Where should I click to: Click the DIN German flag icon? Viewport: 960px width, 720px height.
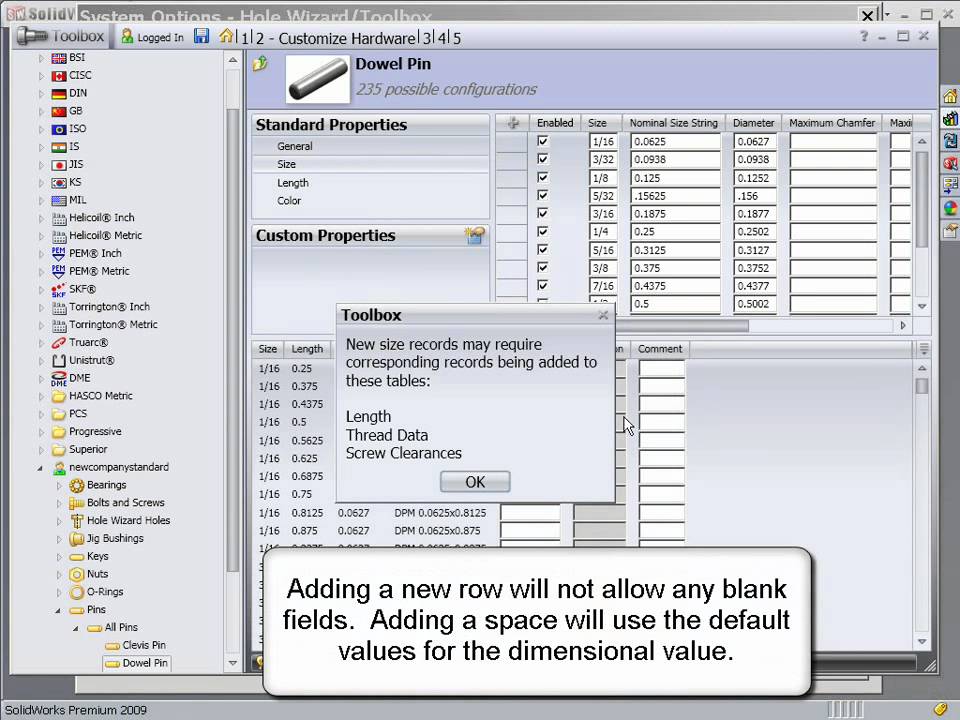[x=59, y=94]
